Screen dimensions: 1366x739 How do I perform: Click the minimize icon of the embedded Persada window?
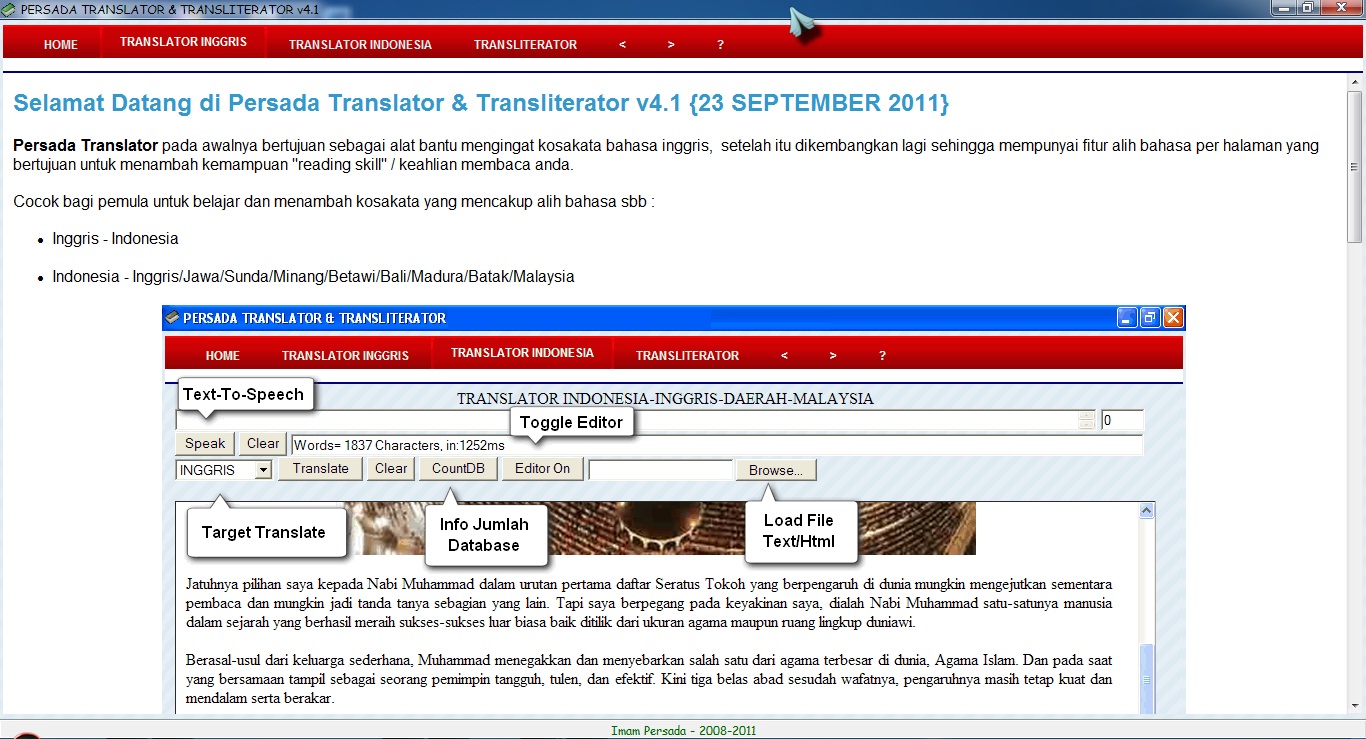[1127, 318]
